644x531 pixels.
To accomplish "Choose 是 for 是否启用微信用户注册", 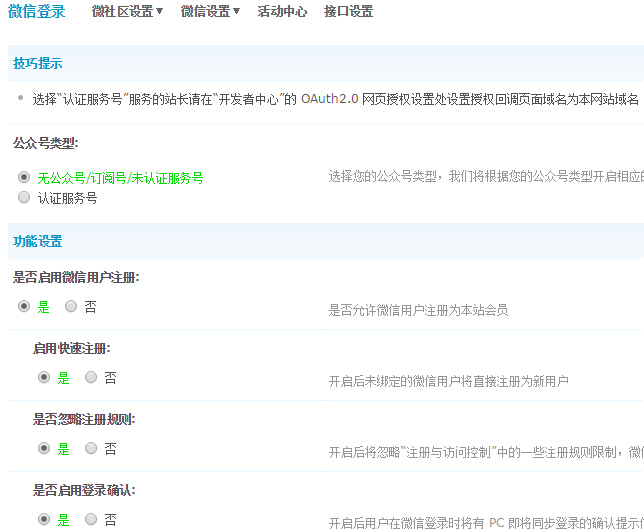I will (x=24, y=306).
